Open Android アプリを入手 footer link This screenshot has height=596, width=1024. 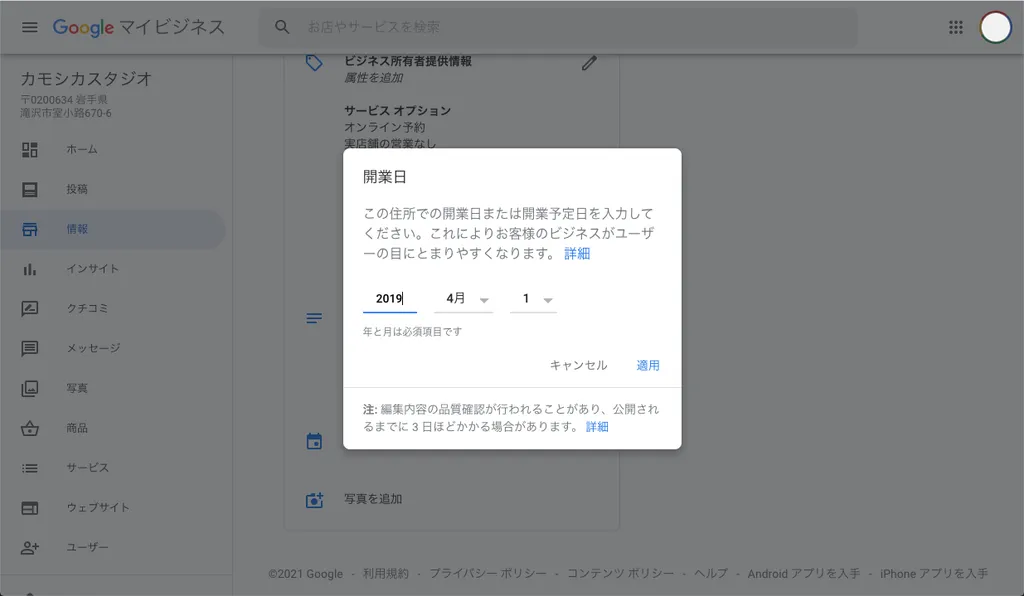[x=804, y=574]
